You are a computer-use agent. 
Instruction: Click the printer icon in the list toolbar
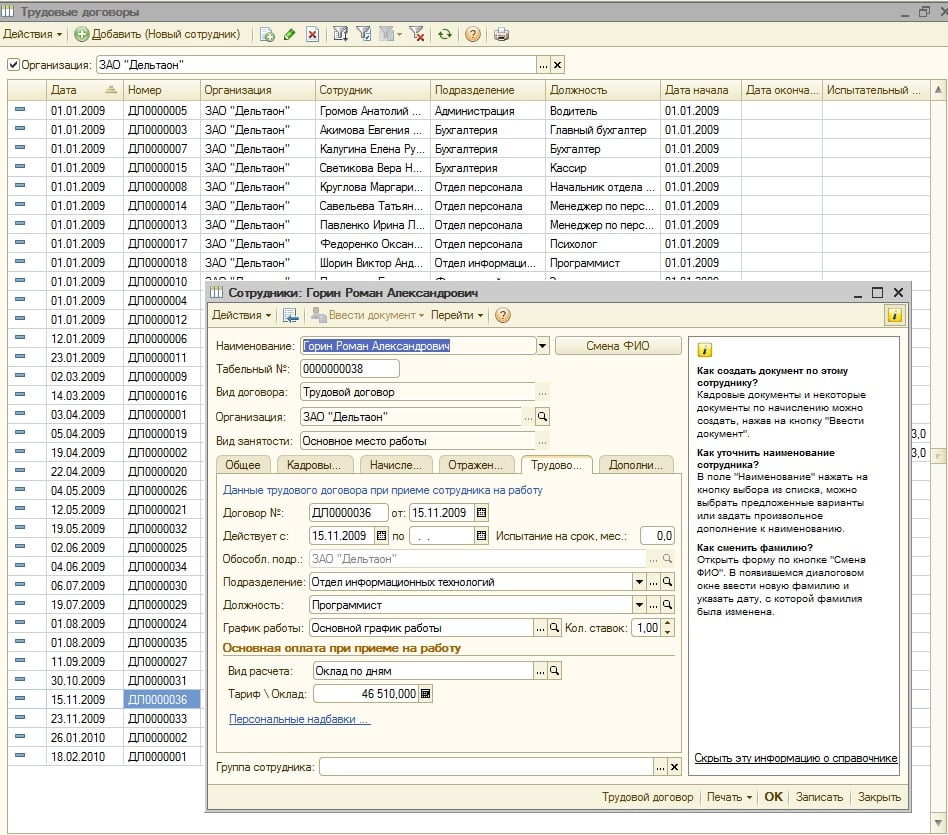click(501, 34)
